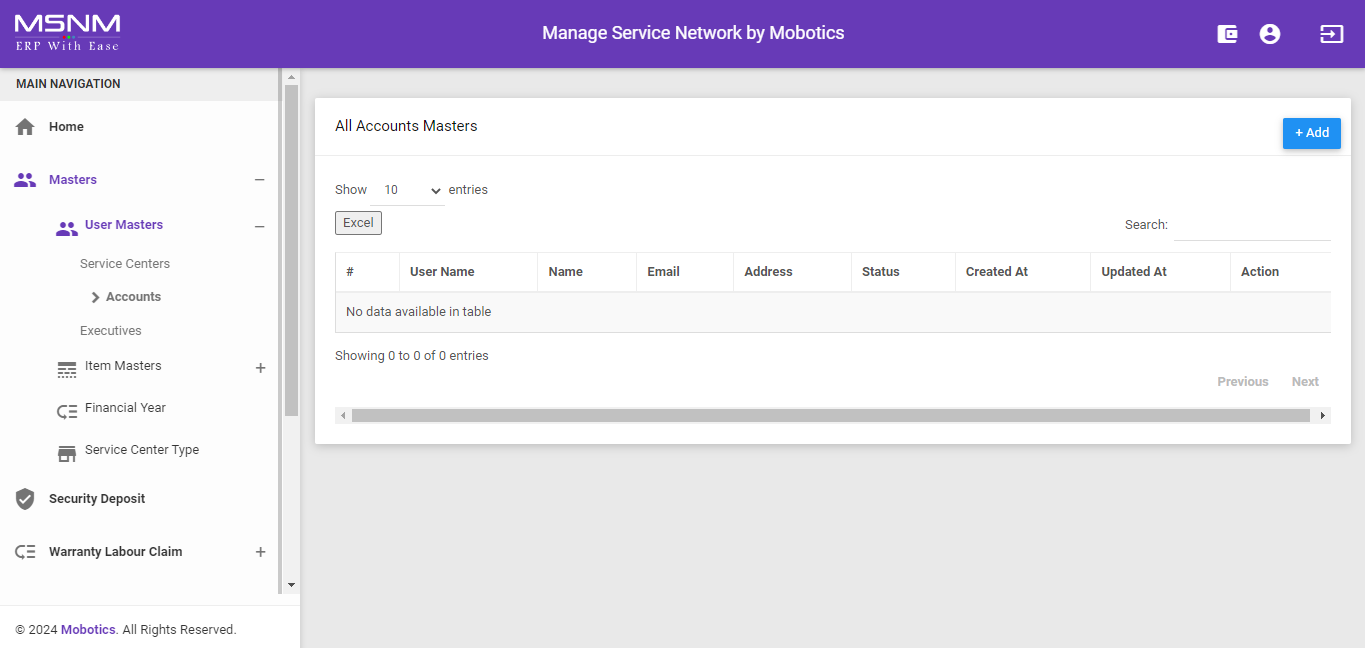Image resolution: width=1365 pixels, height=648 pixels.
Task: Open the Mobotics footer link
Action: point(88,630)
